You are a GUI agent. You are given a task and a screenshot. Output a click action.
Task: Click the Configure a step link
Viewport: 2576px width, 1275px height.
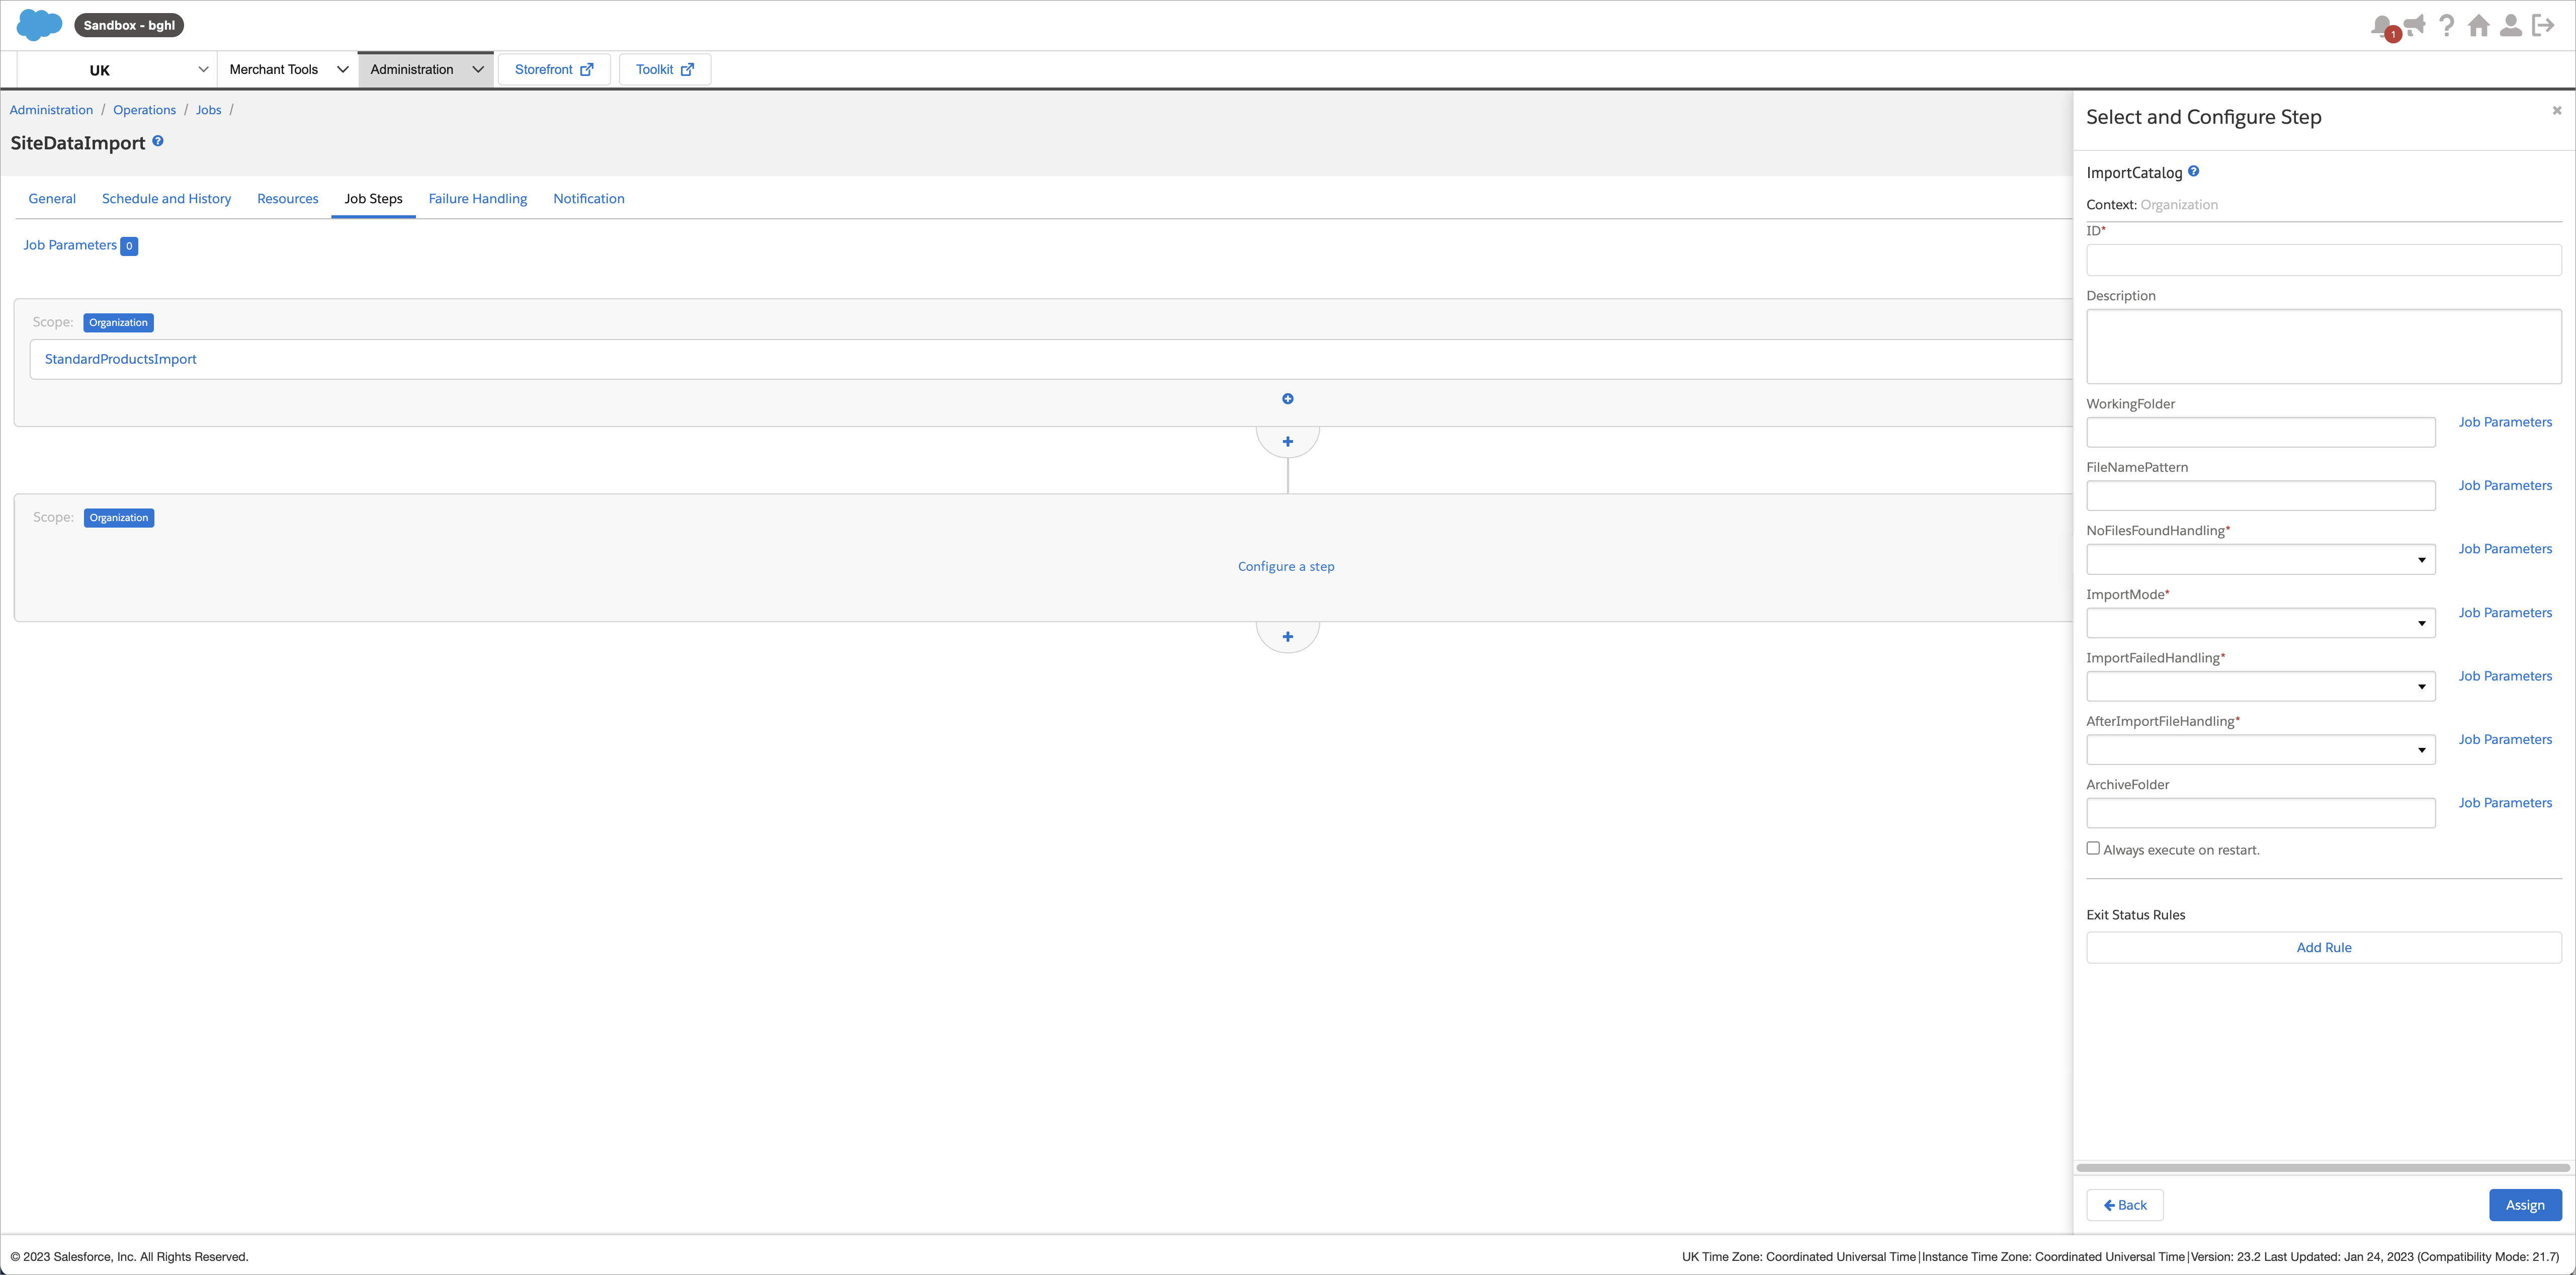point(1286,567)
